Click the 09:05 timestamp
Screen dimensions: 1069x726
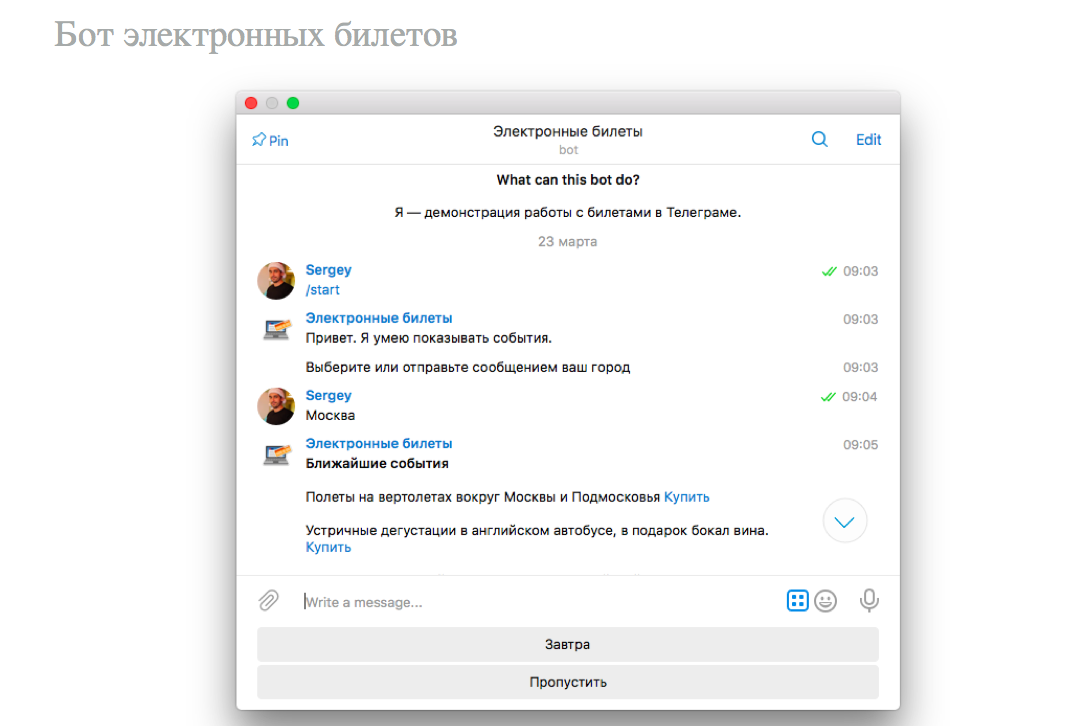(x=860, y=445)
